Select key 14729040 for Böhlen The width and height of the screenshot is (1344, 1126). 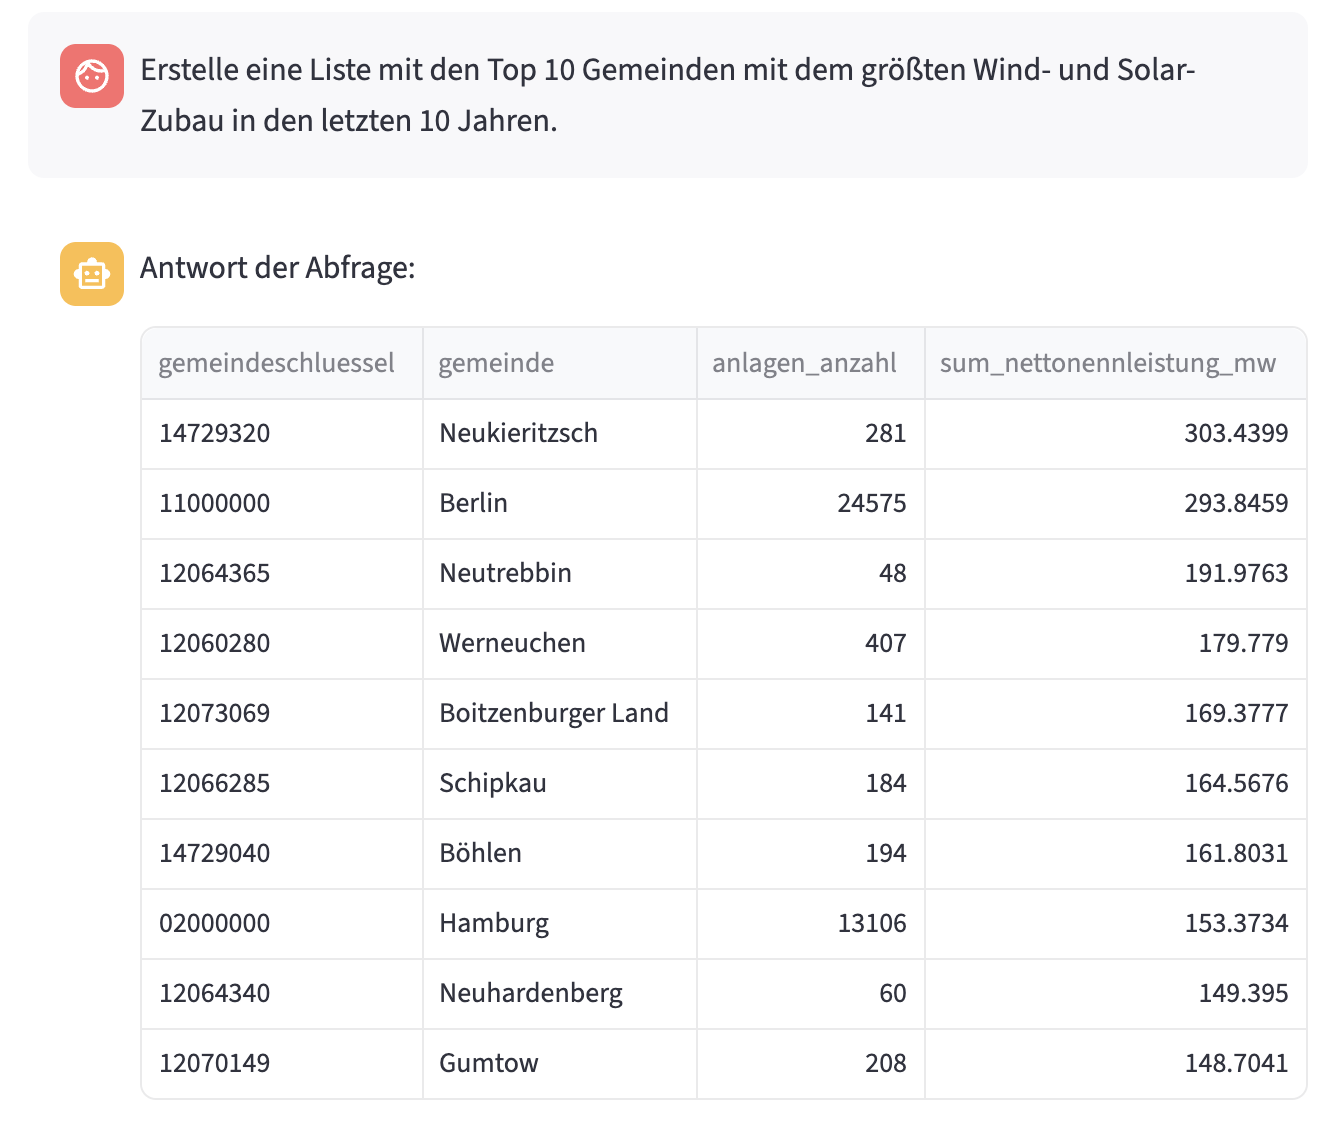point(282,854)
